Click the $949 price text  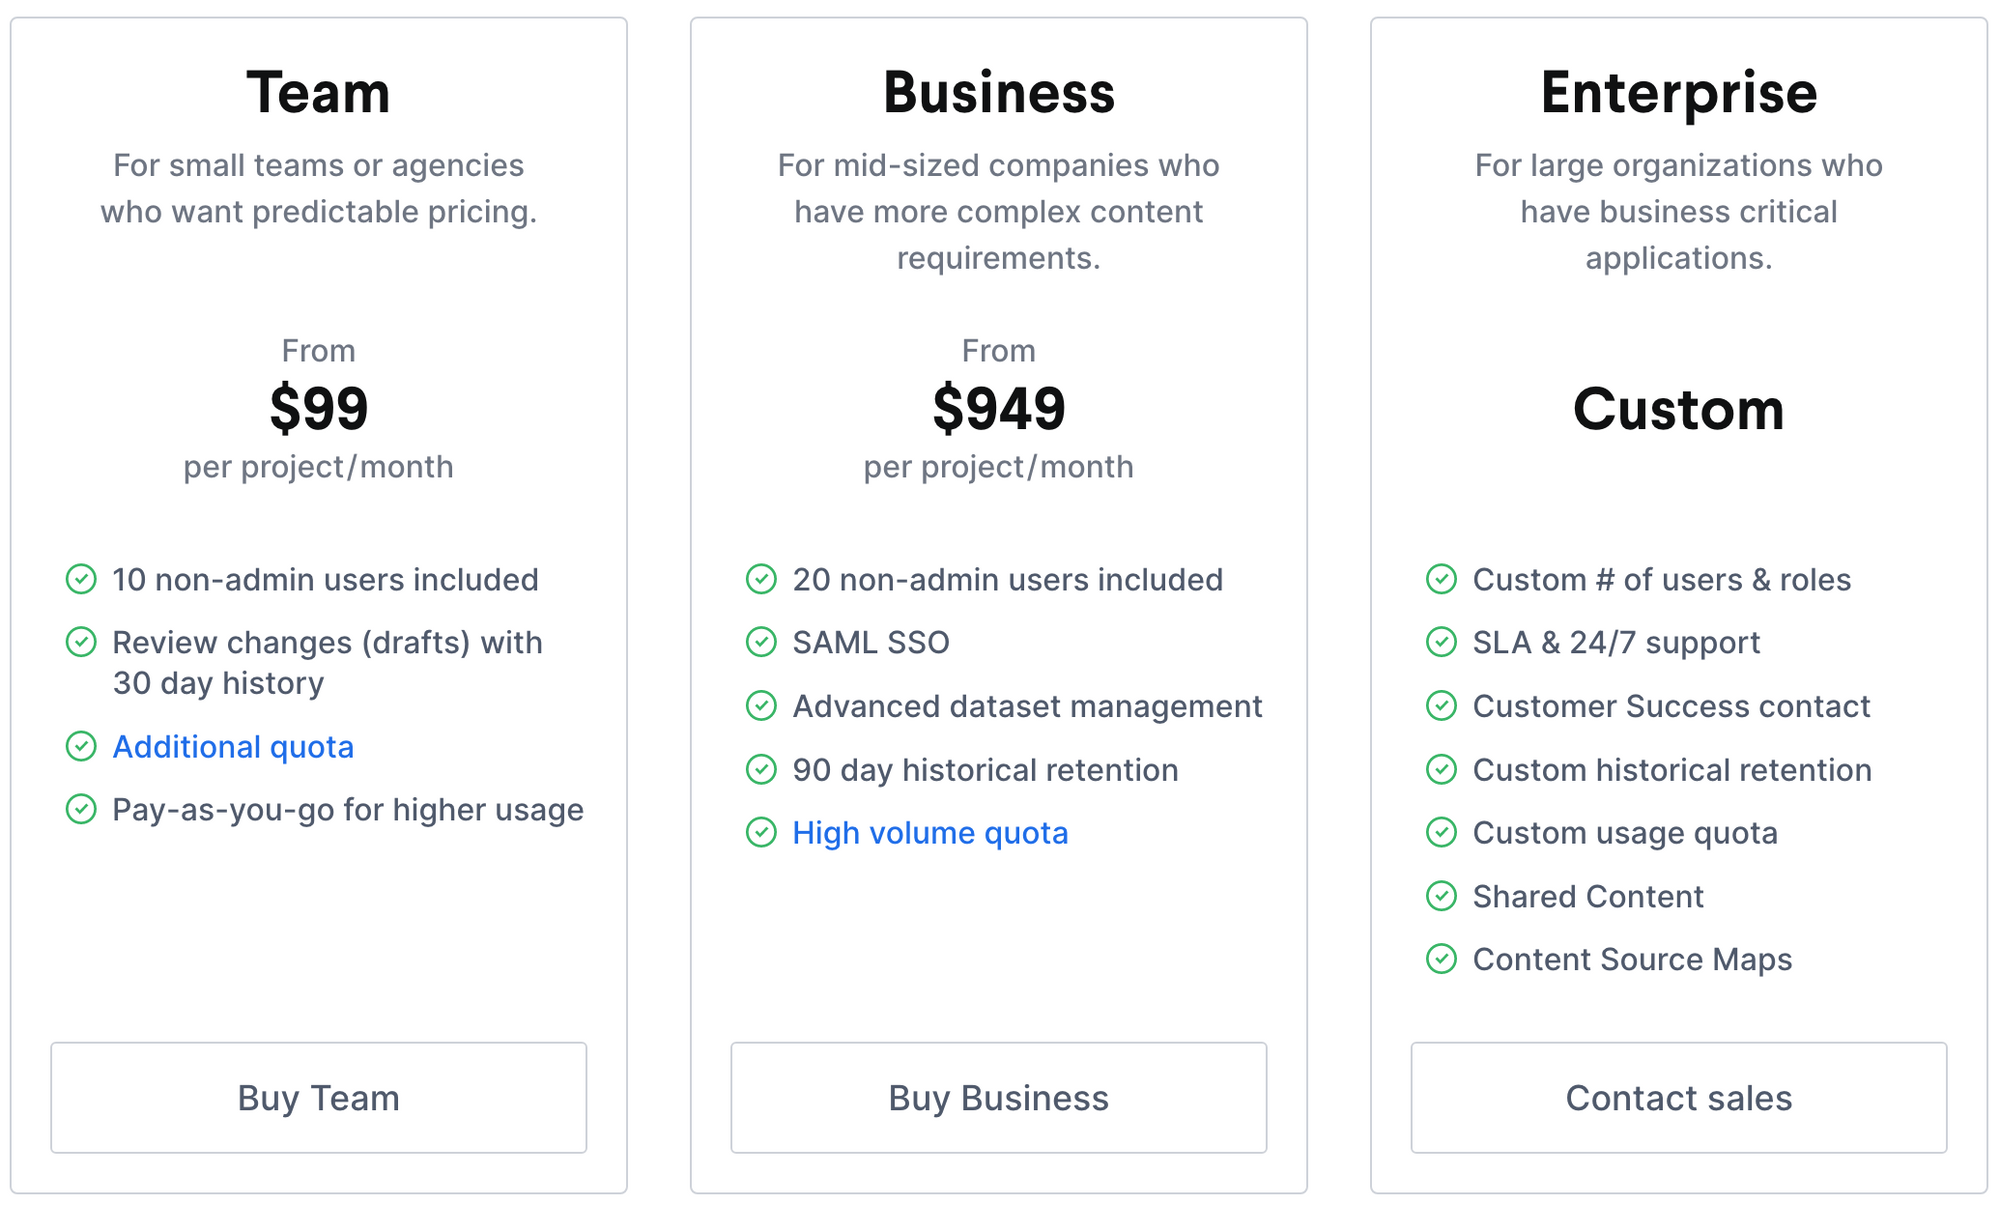click(x=998, y=408)
